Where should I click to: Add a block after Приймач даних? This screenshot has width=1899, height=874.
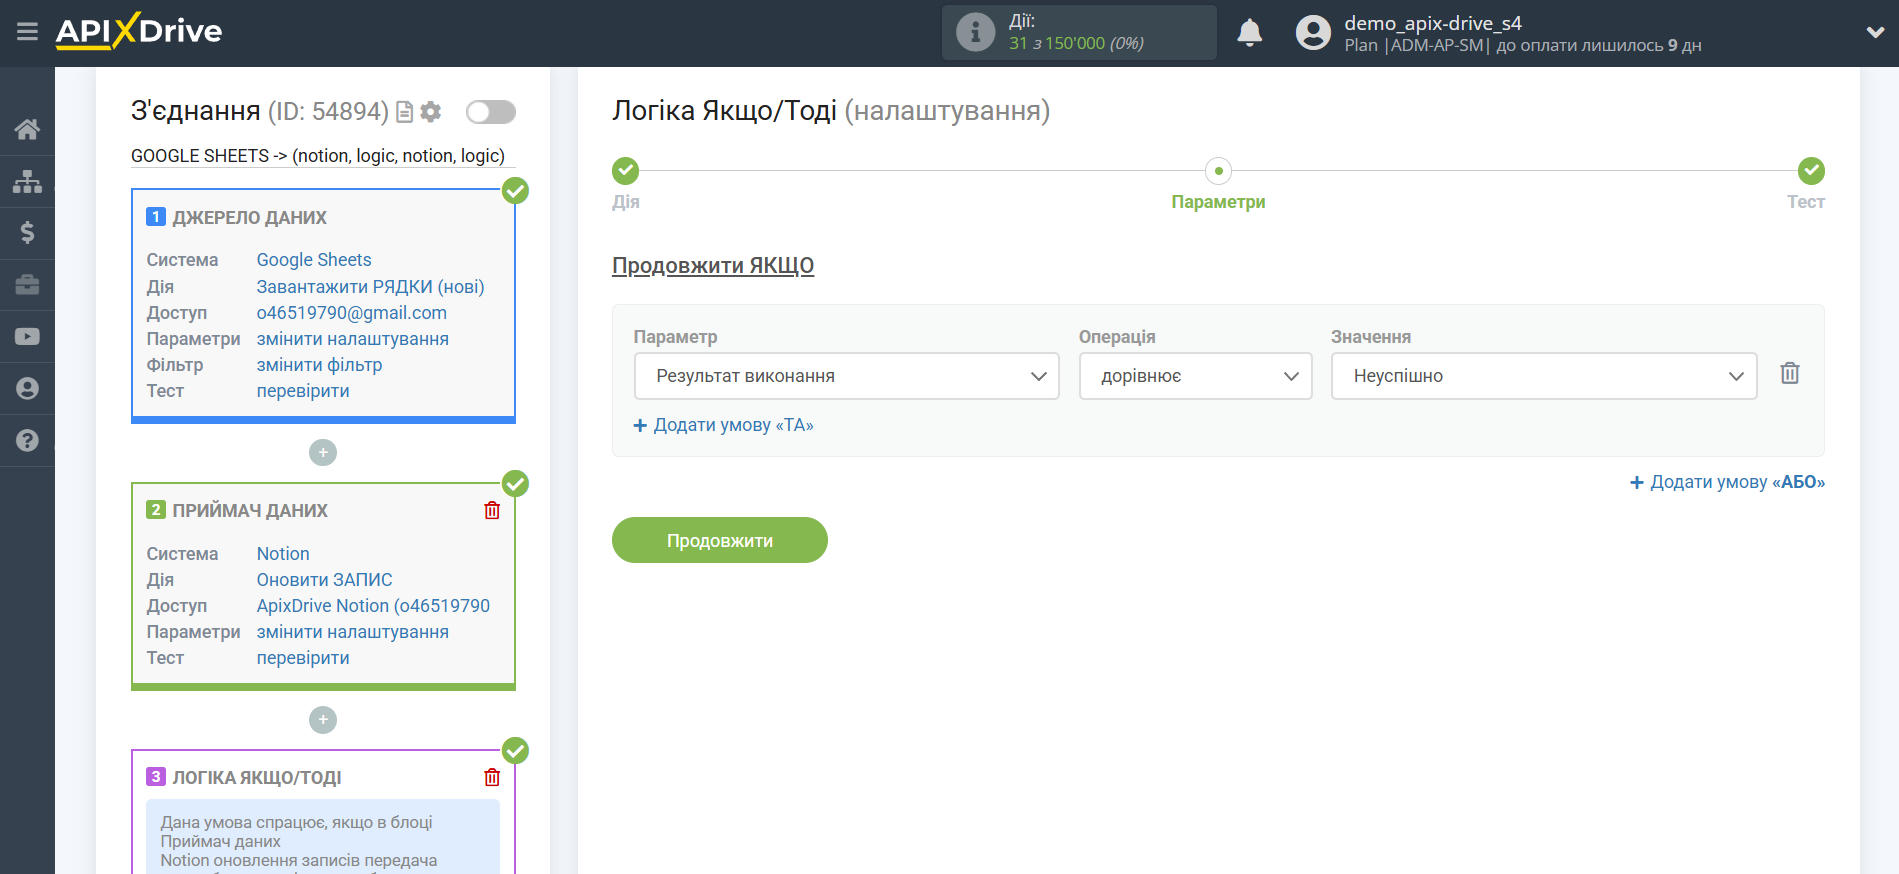[x=323, y=720]
